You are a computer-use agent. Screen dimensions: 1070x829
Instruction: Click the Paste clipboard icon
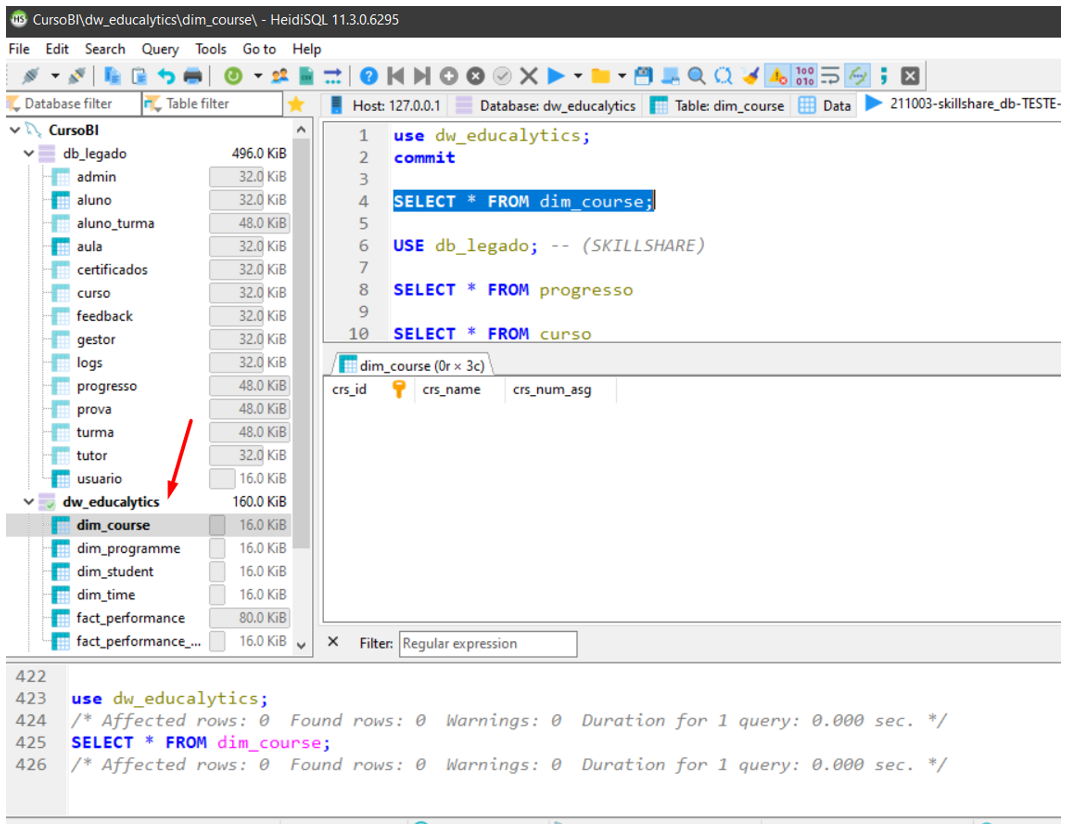139,76
